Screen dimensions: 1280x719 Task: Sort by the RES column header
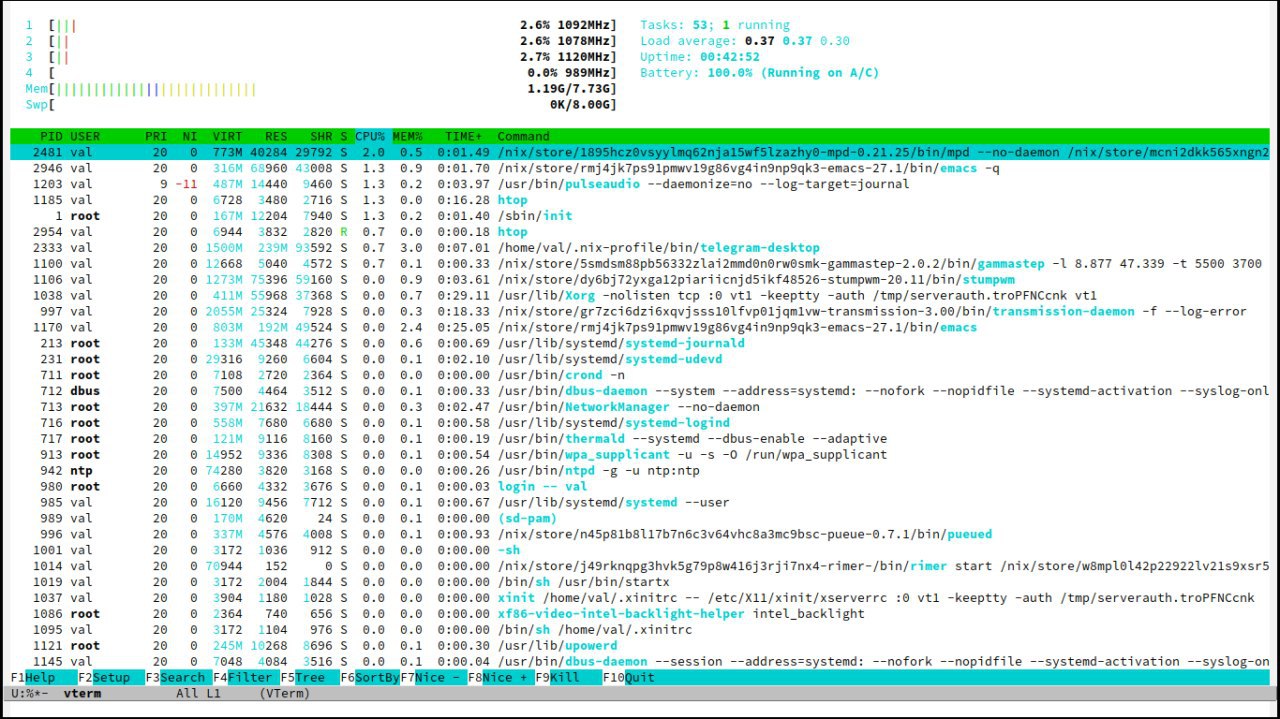click(x=276, y=136)
